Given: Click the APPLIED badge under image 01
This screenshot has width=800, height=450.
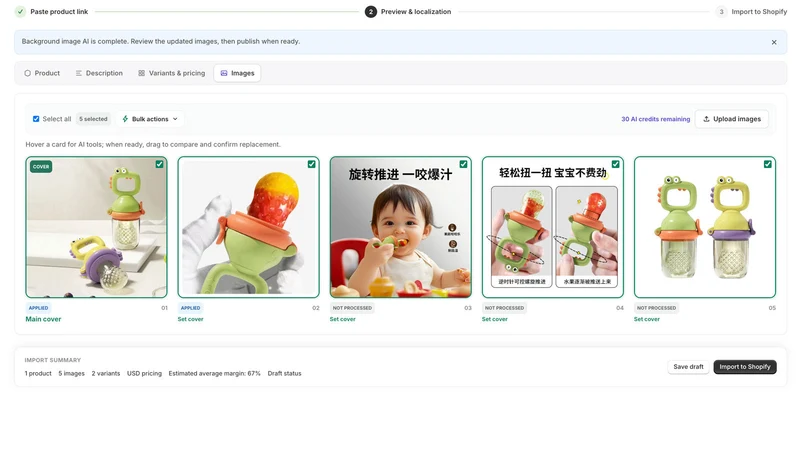Looking at the screenshot, I should click(38, 308).
